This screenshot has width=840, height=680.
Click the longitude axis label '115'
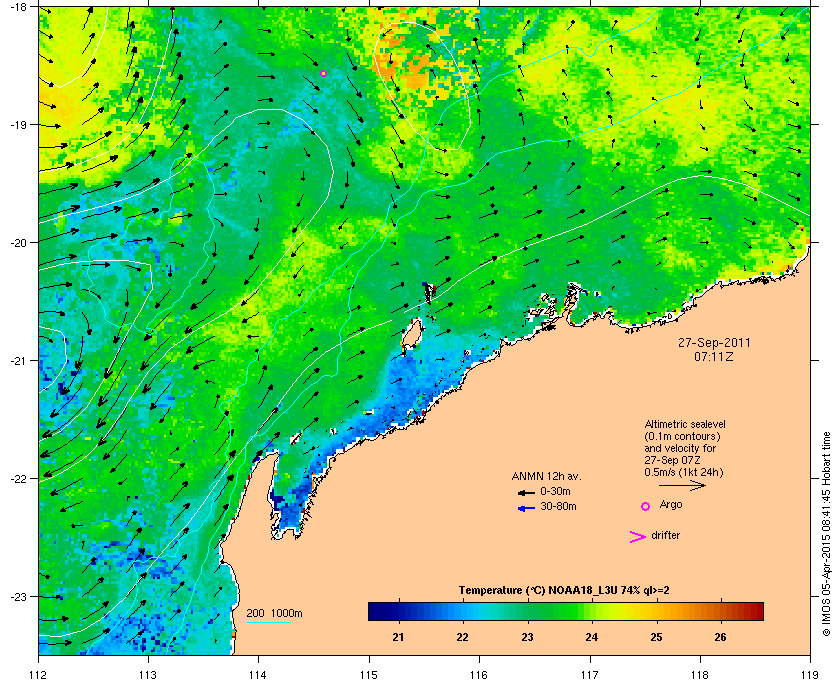[x=369, y=674]
